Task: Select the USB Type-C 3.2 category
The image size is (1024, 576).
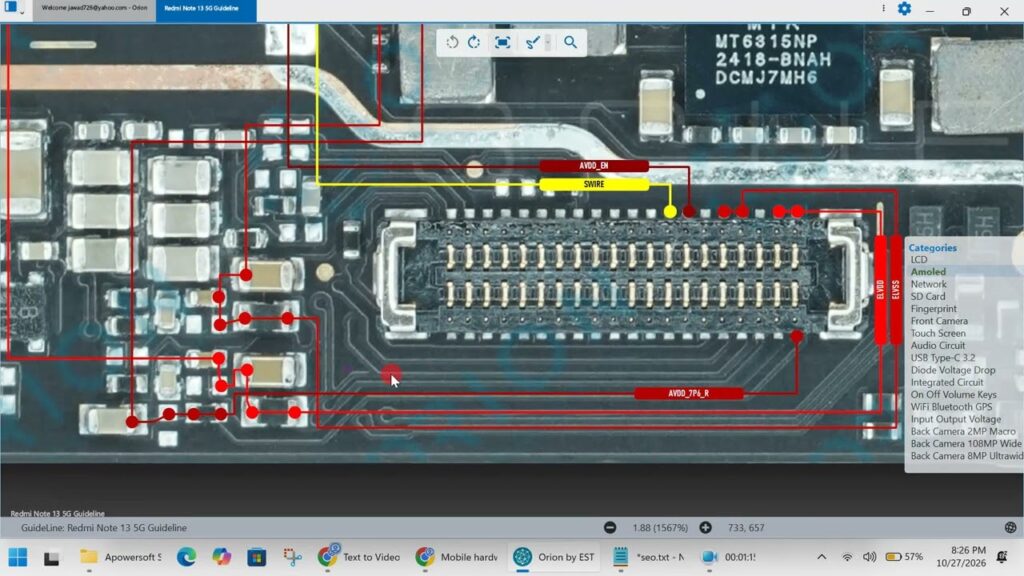Action: (x=943, y=358)
